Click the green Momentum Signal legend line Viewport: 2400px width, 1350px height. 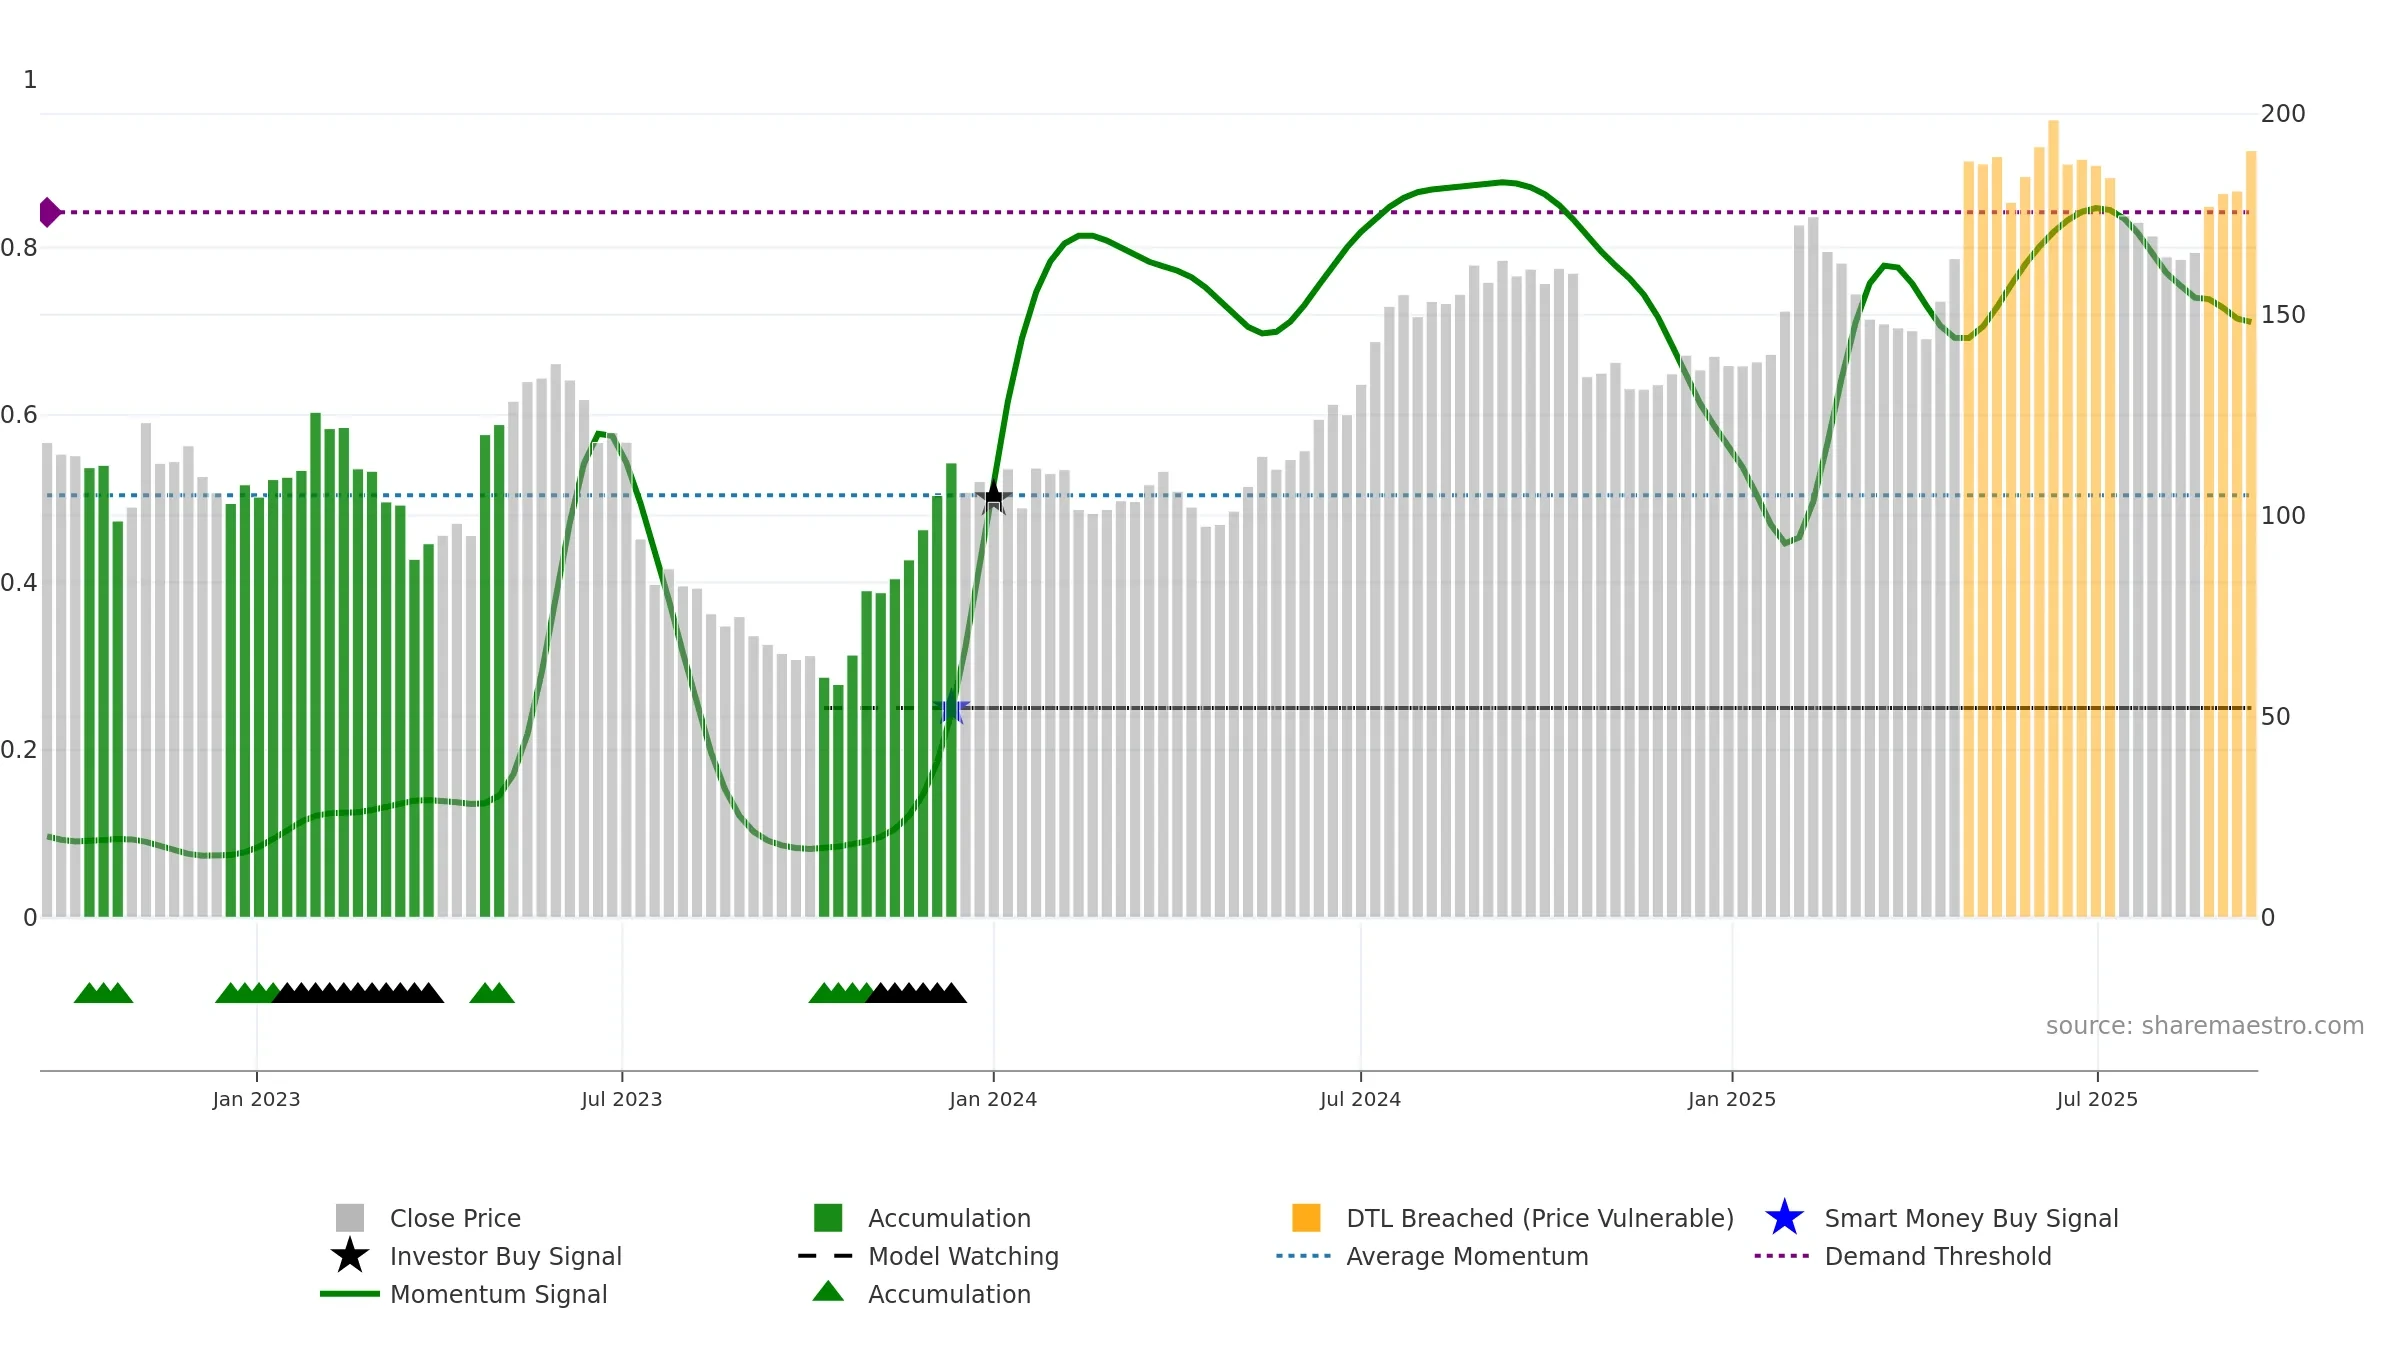pyautogui.click(x=350, y=1293)
